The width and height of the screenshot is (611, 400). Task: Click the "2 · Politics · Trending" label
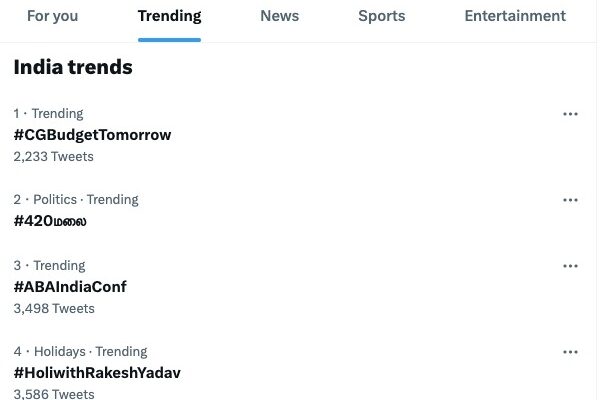(x=76, y=199)
